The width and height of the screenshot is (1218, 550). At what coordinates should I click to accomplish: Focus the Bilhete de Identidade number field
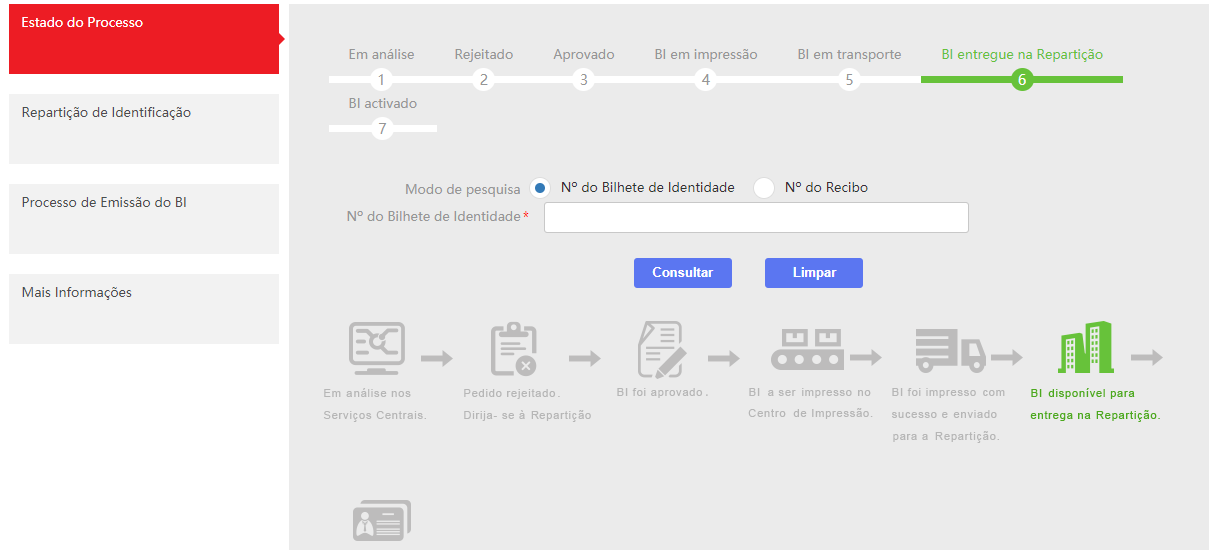[x=756, y=218]
